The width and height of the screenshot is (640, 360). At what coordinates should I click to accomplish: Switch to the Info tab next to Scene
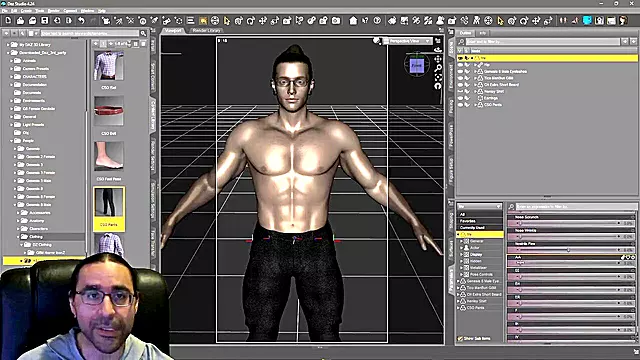tap(482, 33)
